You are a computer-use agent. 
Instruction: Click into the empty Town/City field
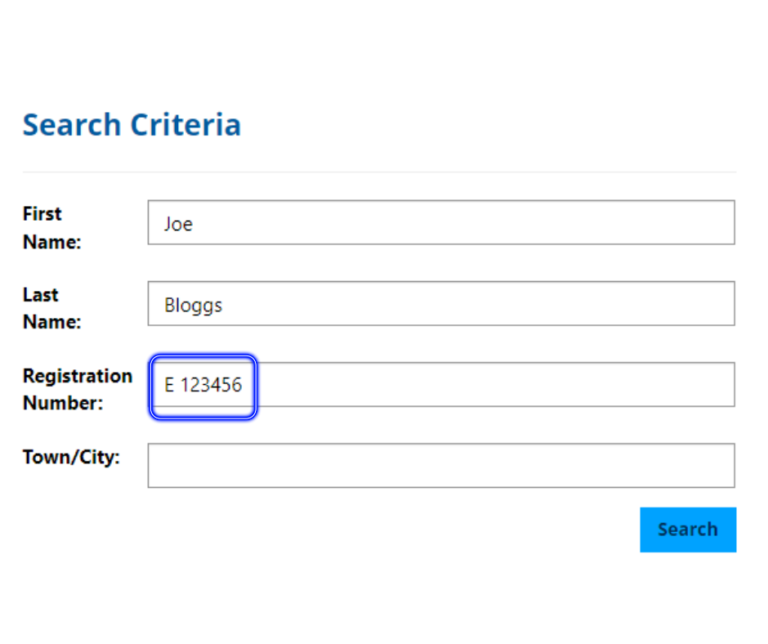(441, 465)
